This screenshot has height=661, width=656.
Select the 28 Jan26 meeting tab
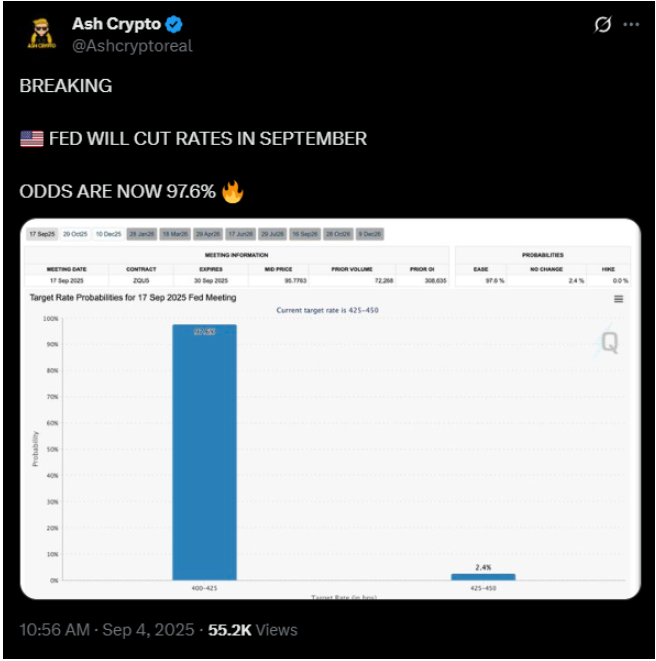tap(141, 234)
